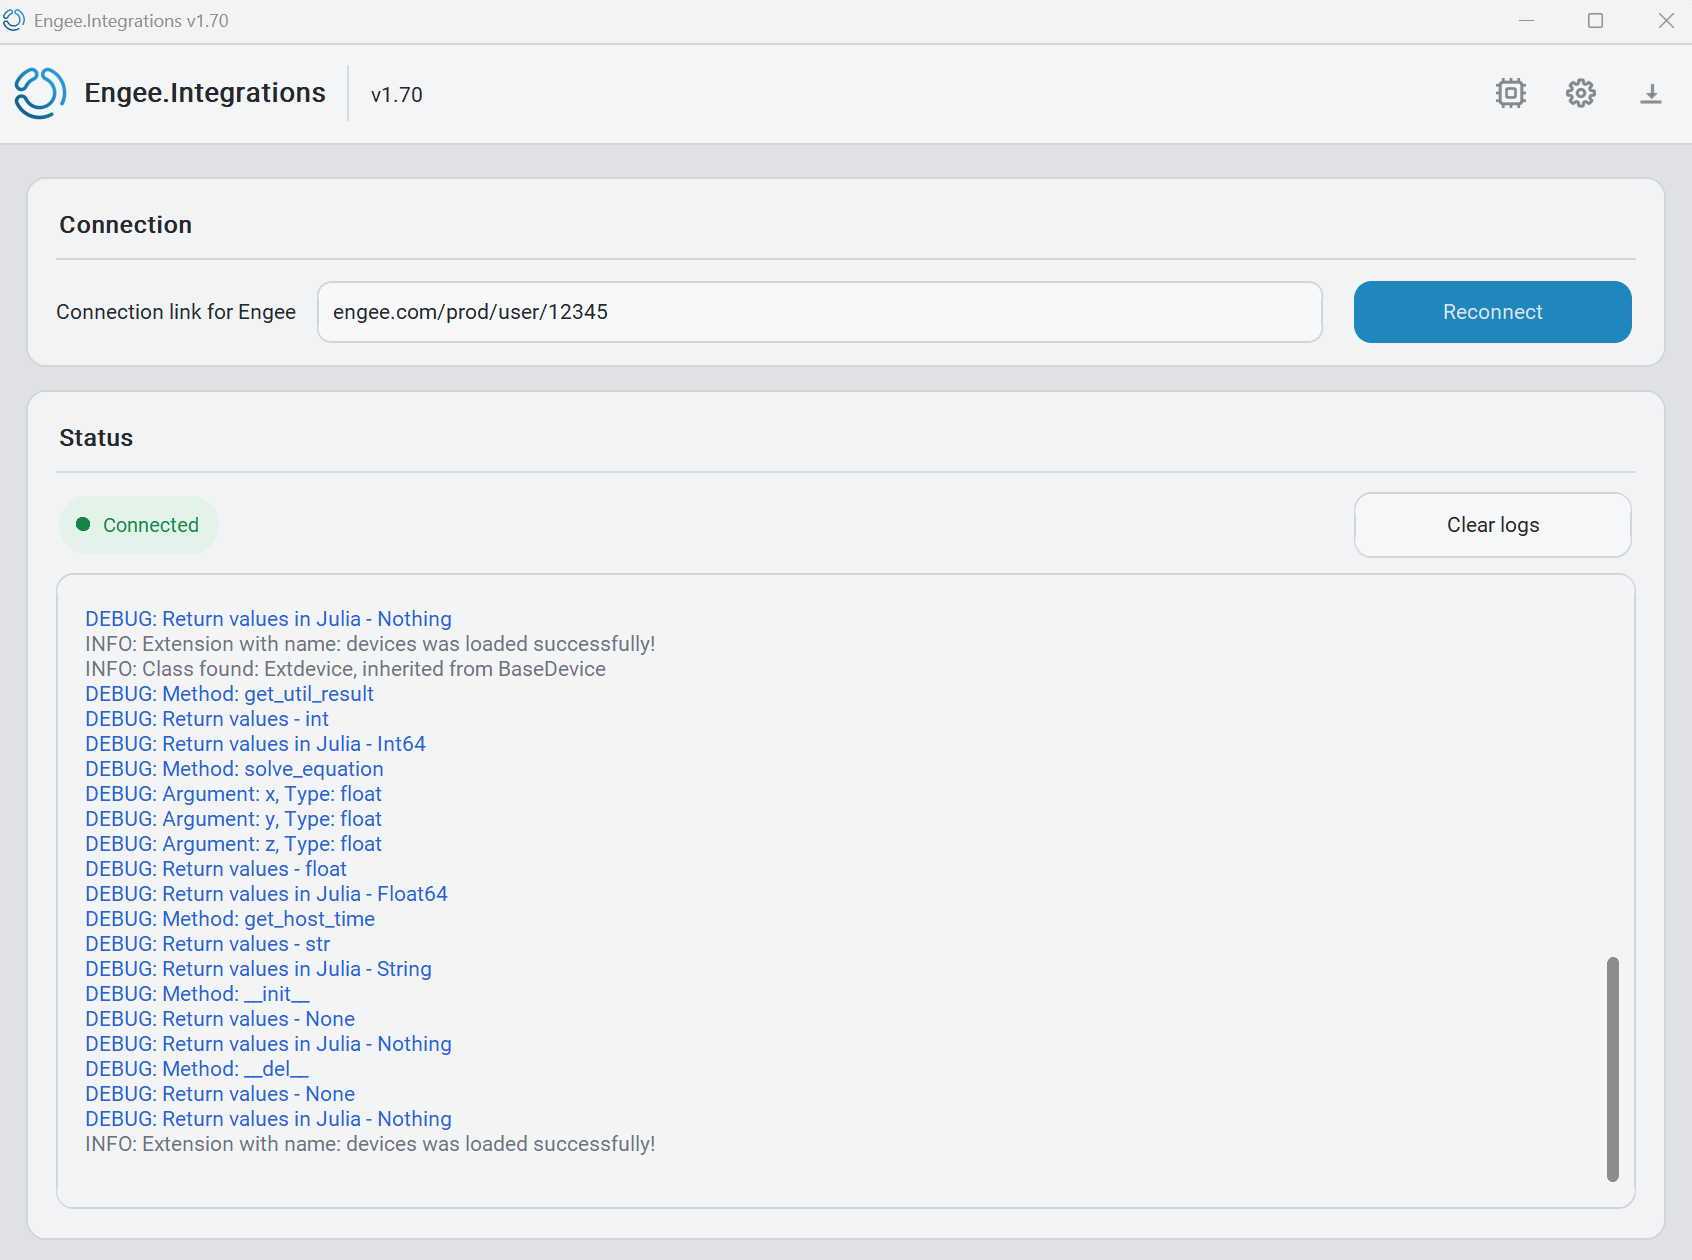The image size is (1692, 1260).
Task: Click 'Connection link for Engee' label
Action: [176, 312]
